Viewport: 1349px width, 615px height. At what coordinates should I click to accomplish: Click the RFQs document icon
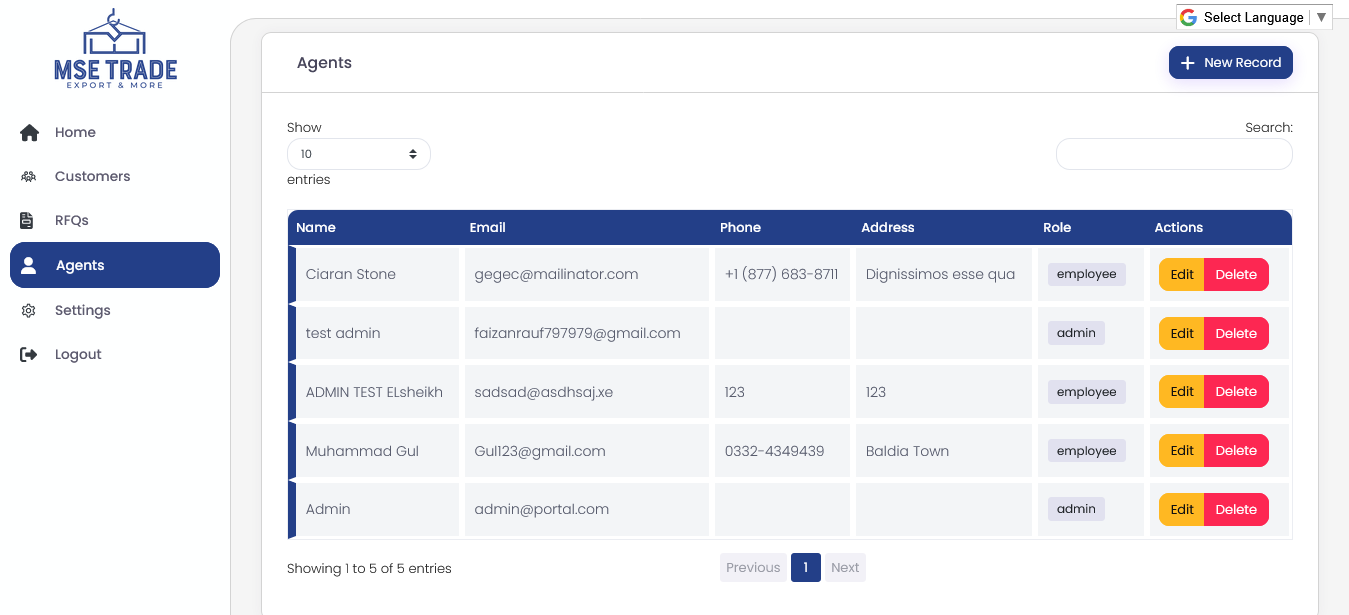[29, 220]
